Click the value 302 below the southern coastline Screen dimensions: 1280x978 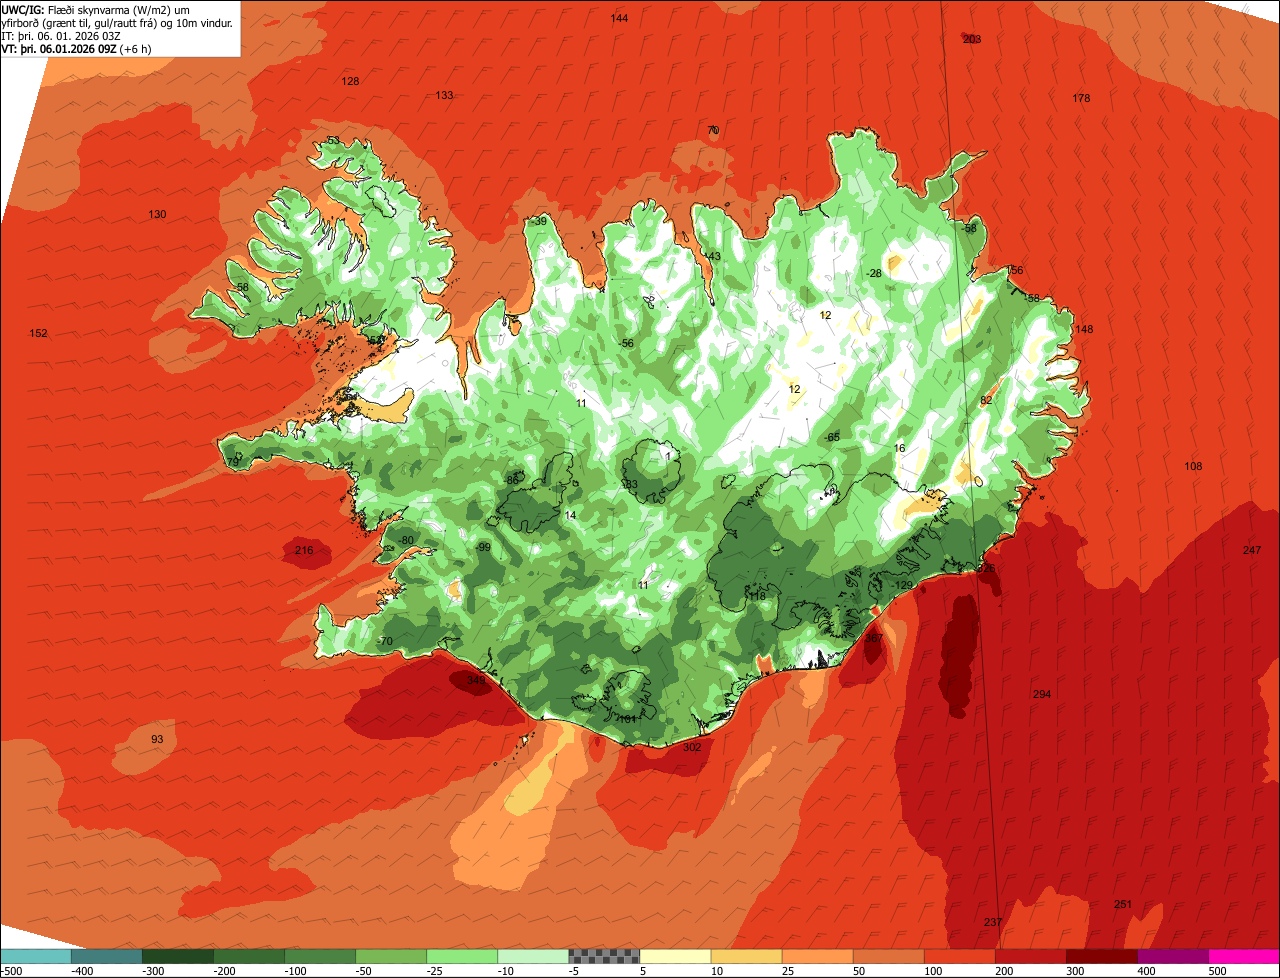click(x=692, y=747)
